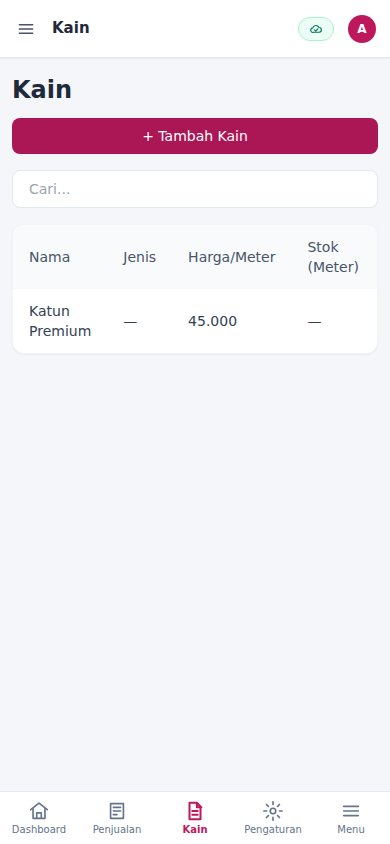
Task: Tap the Dashboard home icon
Action: [x=39, y=811]
